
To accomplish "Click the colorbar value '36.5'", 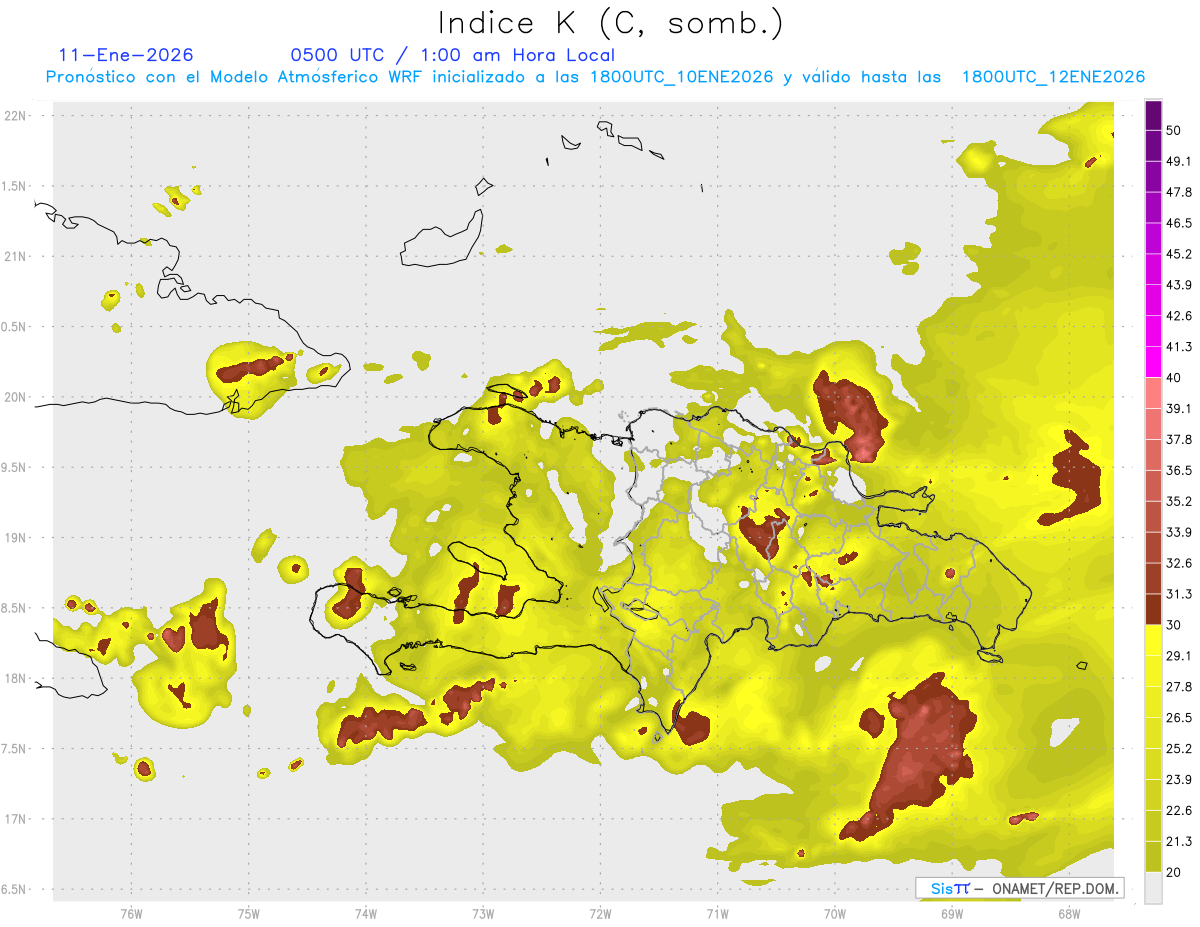I will pos(1179,471).
